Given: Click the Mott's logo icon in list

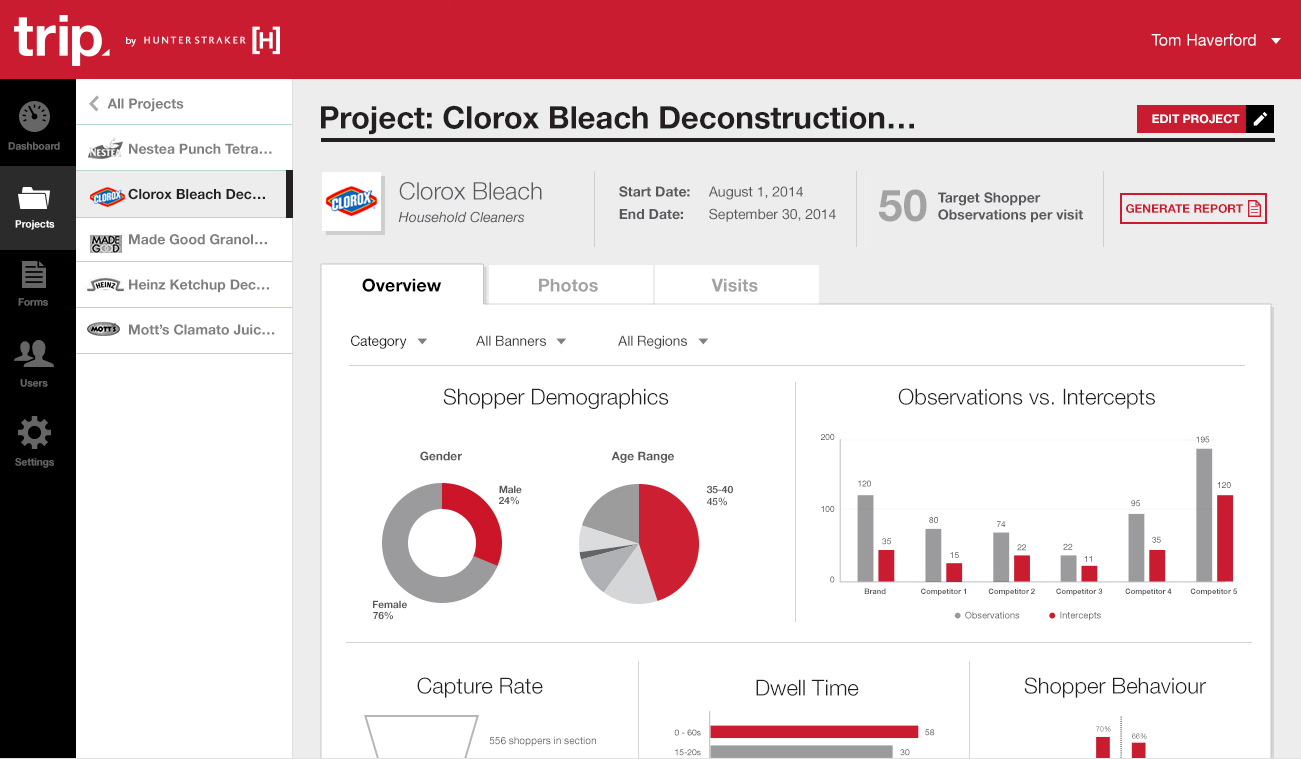Looking at the screenshot, I should tap(104, 330).
